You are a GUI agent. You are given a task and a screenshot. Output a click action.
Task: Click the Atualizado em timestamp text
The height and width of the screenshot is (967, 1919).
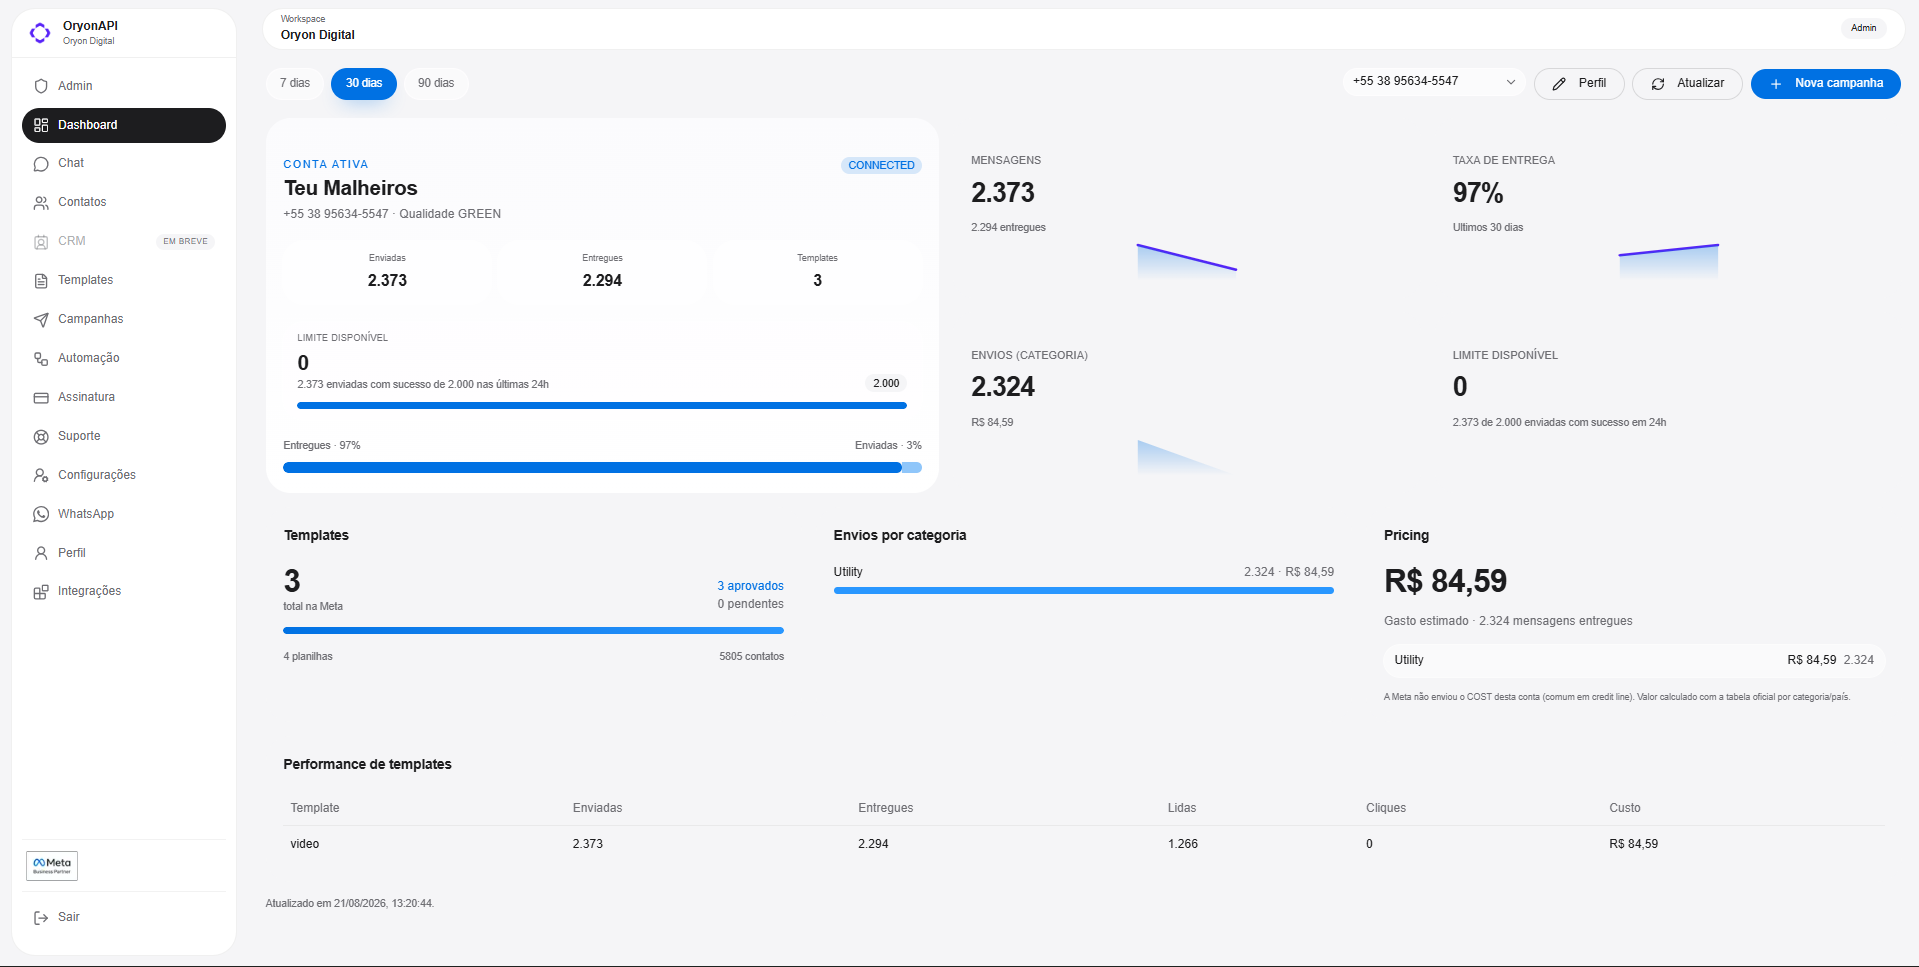tap(350, 904)
